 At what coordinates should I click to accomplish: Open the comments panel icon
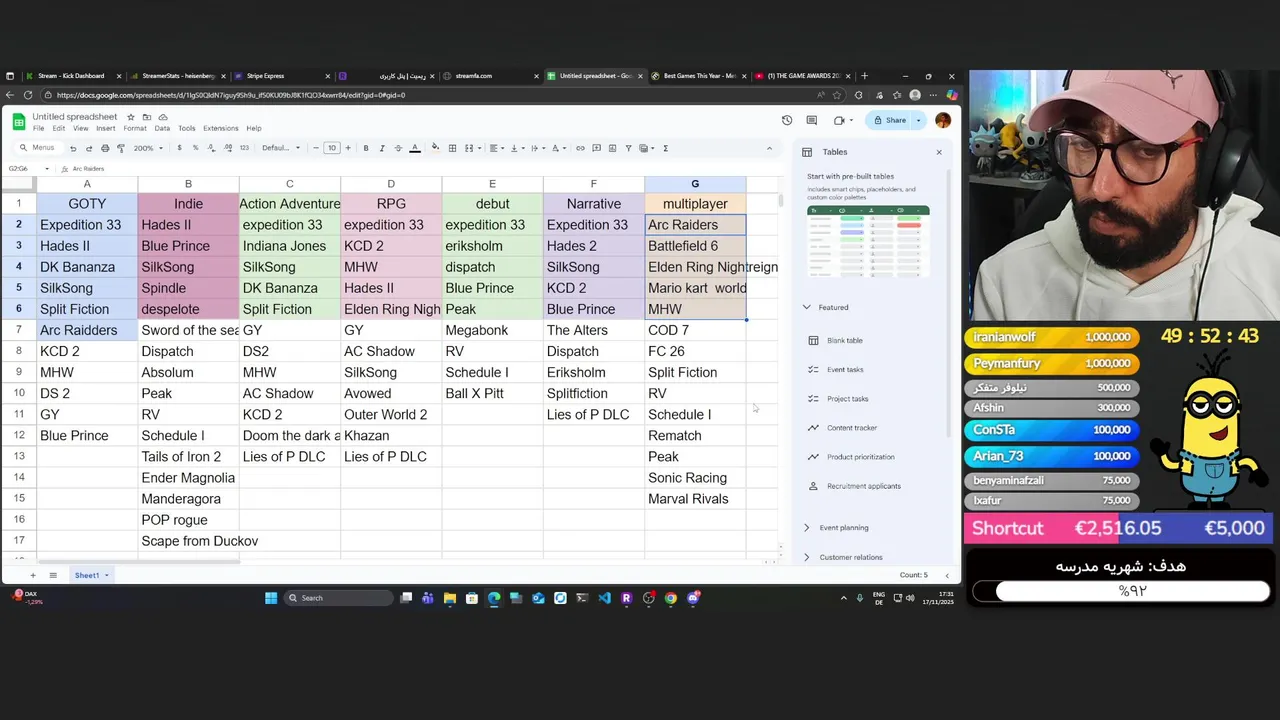(812, 120)
